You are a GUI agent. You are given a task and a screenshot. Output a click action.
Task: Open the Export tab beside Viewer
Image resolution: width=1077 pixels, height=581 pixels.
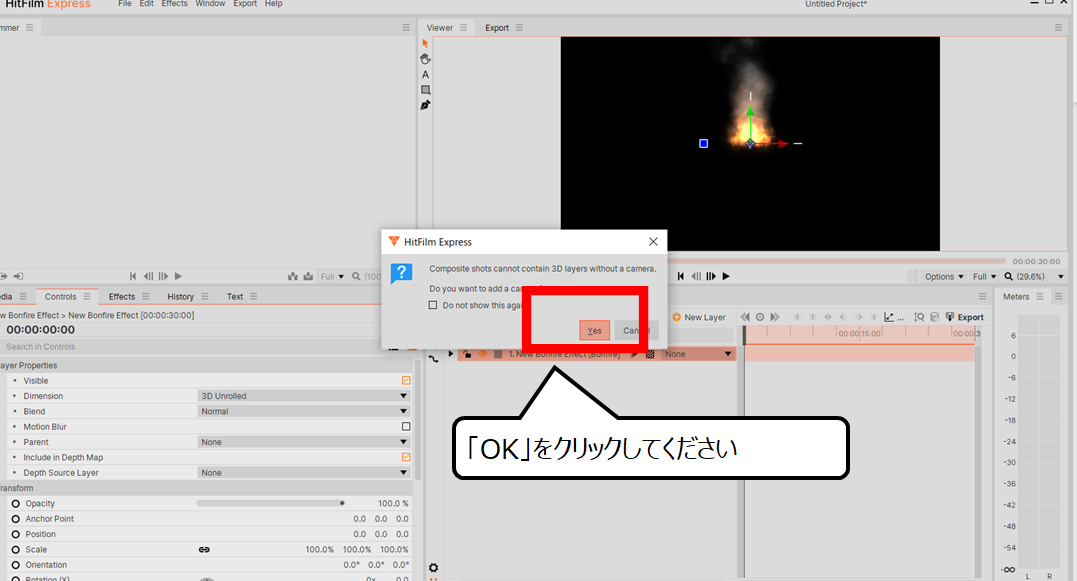point(497,27)
